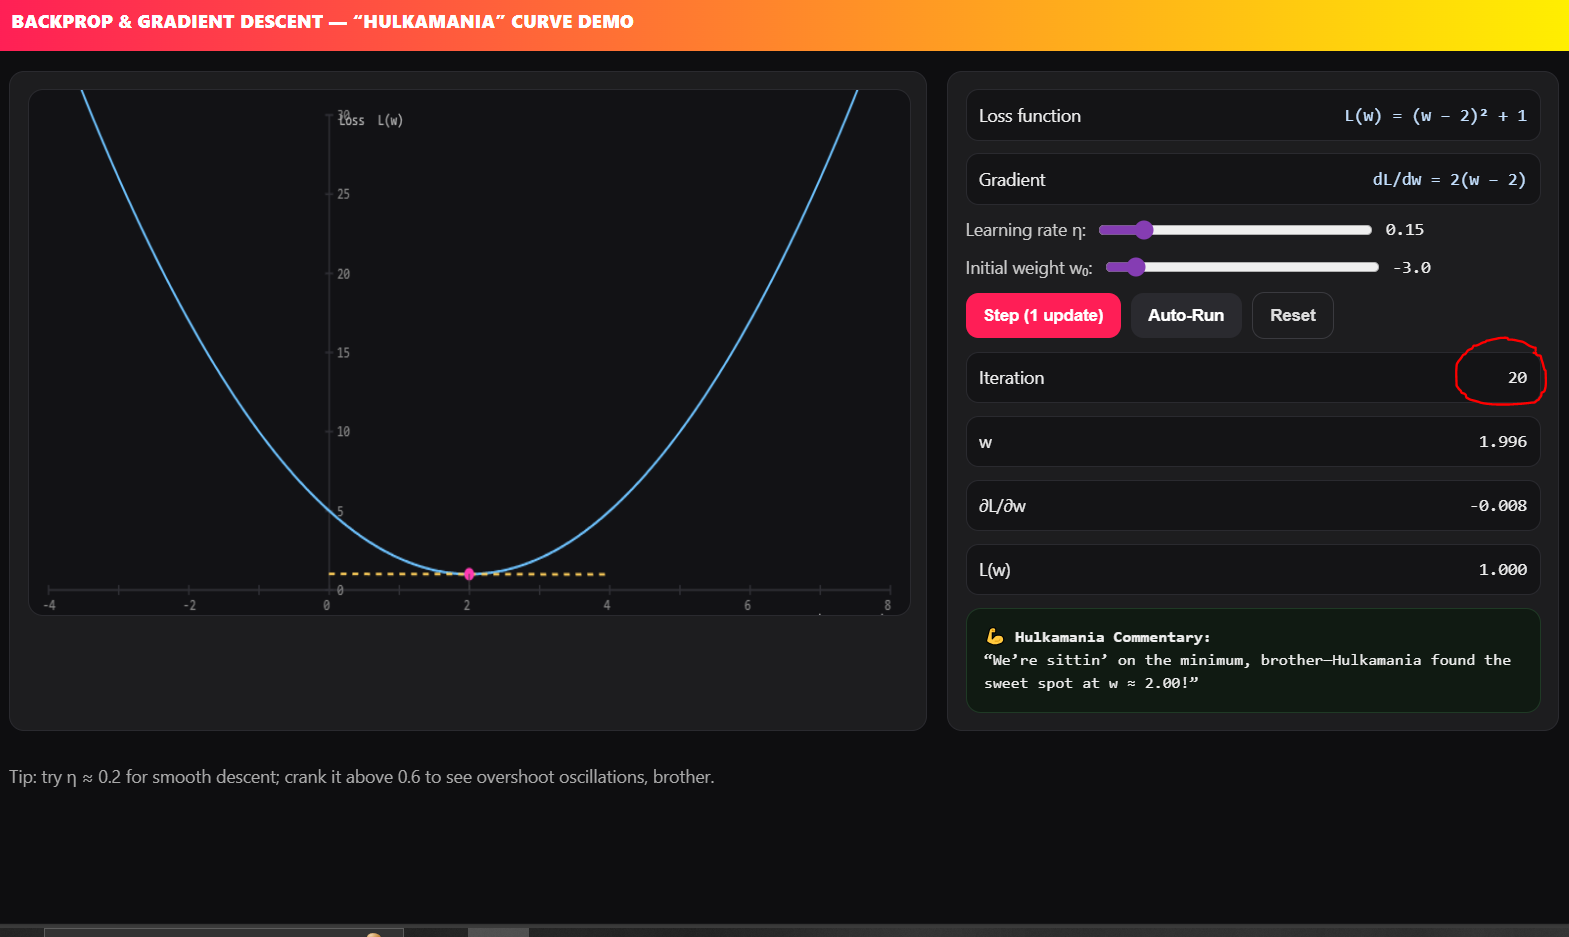1569x937 pixels.
Task: Click the tip text about smooth descent
Action: point(362,777)
